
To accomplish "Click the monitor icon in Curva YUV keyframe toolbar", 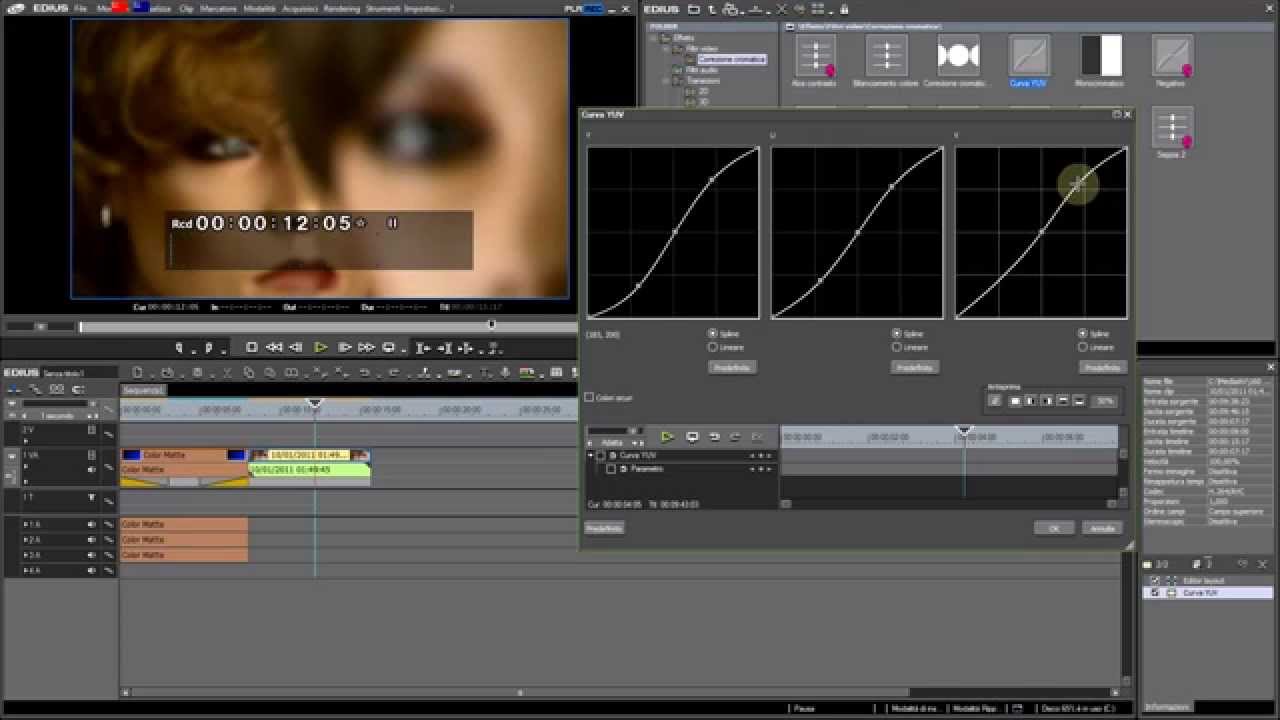I will 692,437.
